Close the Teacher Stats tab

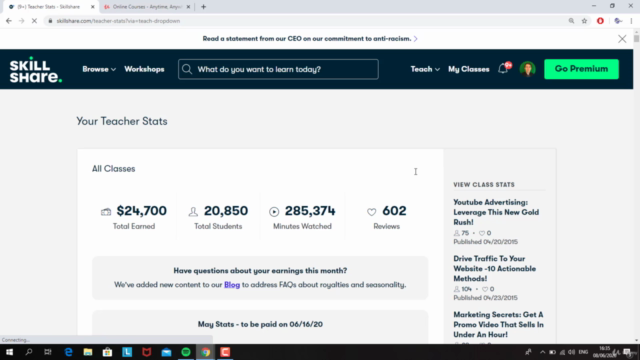tap(92, 7)
